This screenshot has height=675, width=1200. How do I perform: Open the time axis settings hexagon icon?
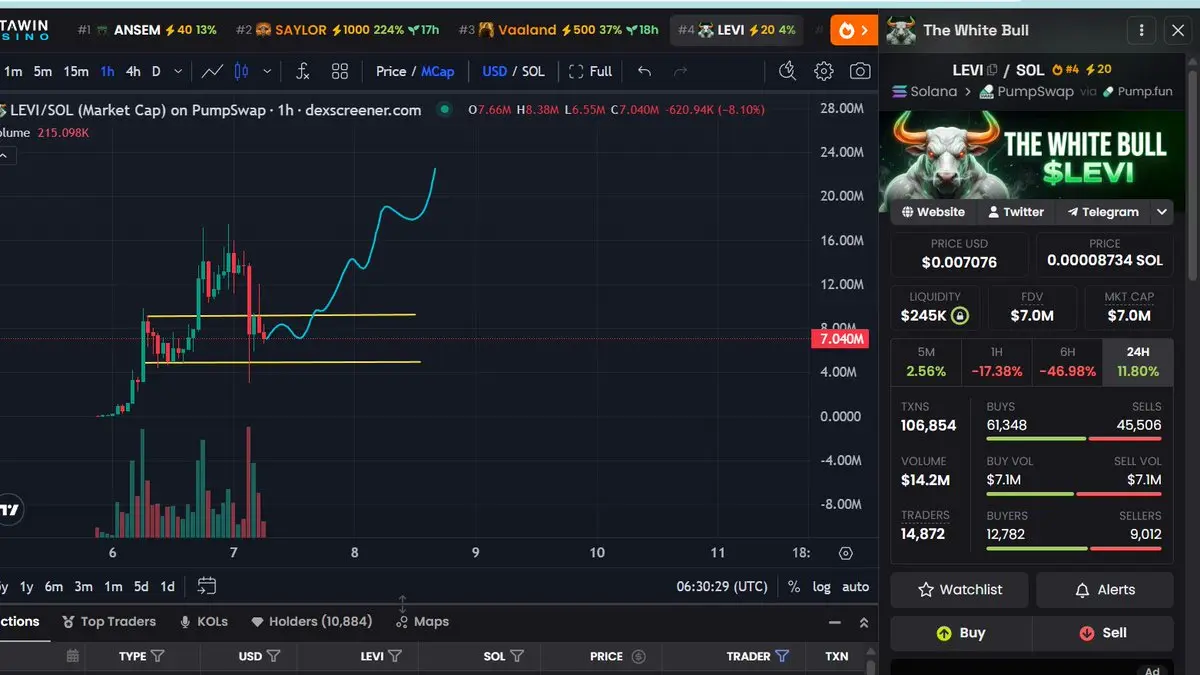coord(846,553)
